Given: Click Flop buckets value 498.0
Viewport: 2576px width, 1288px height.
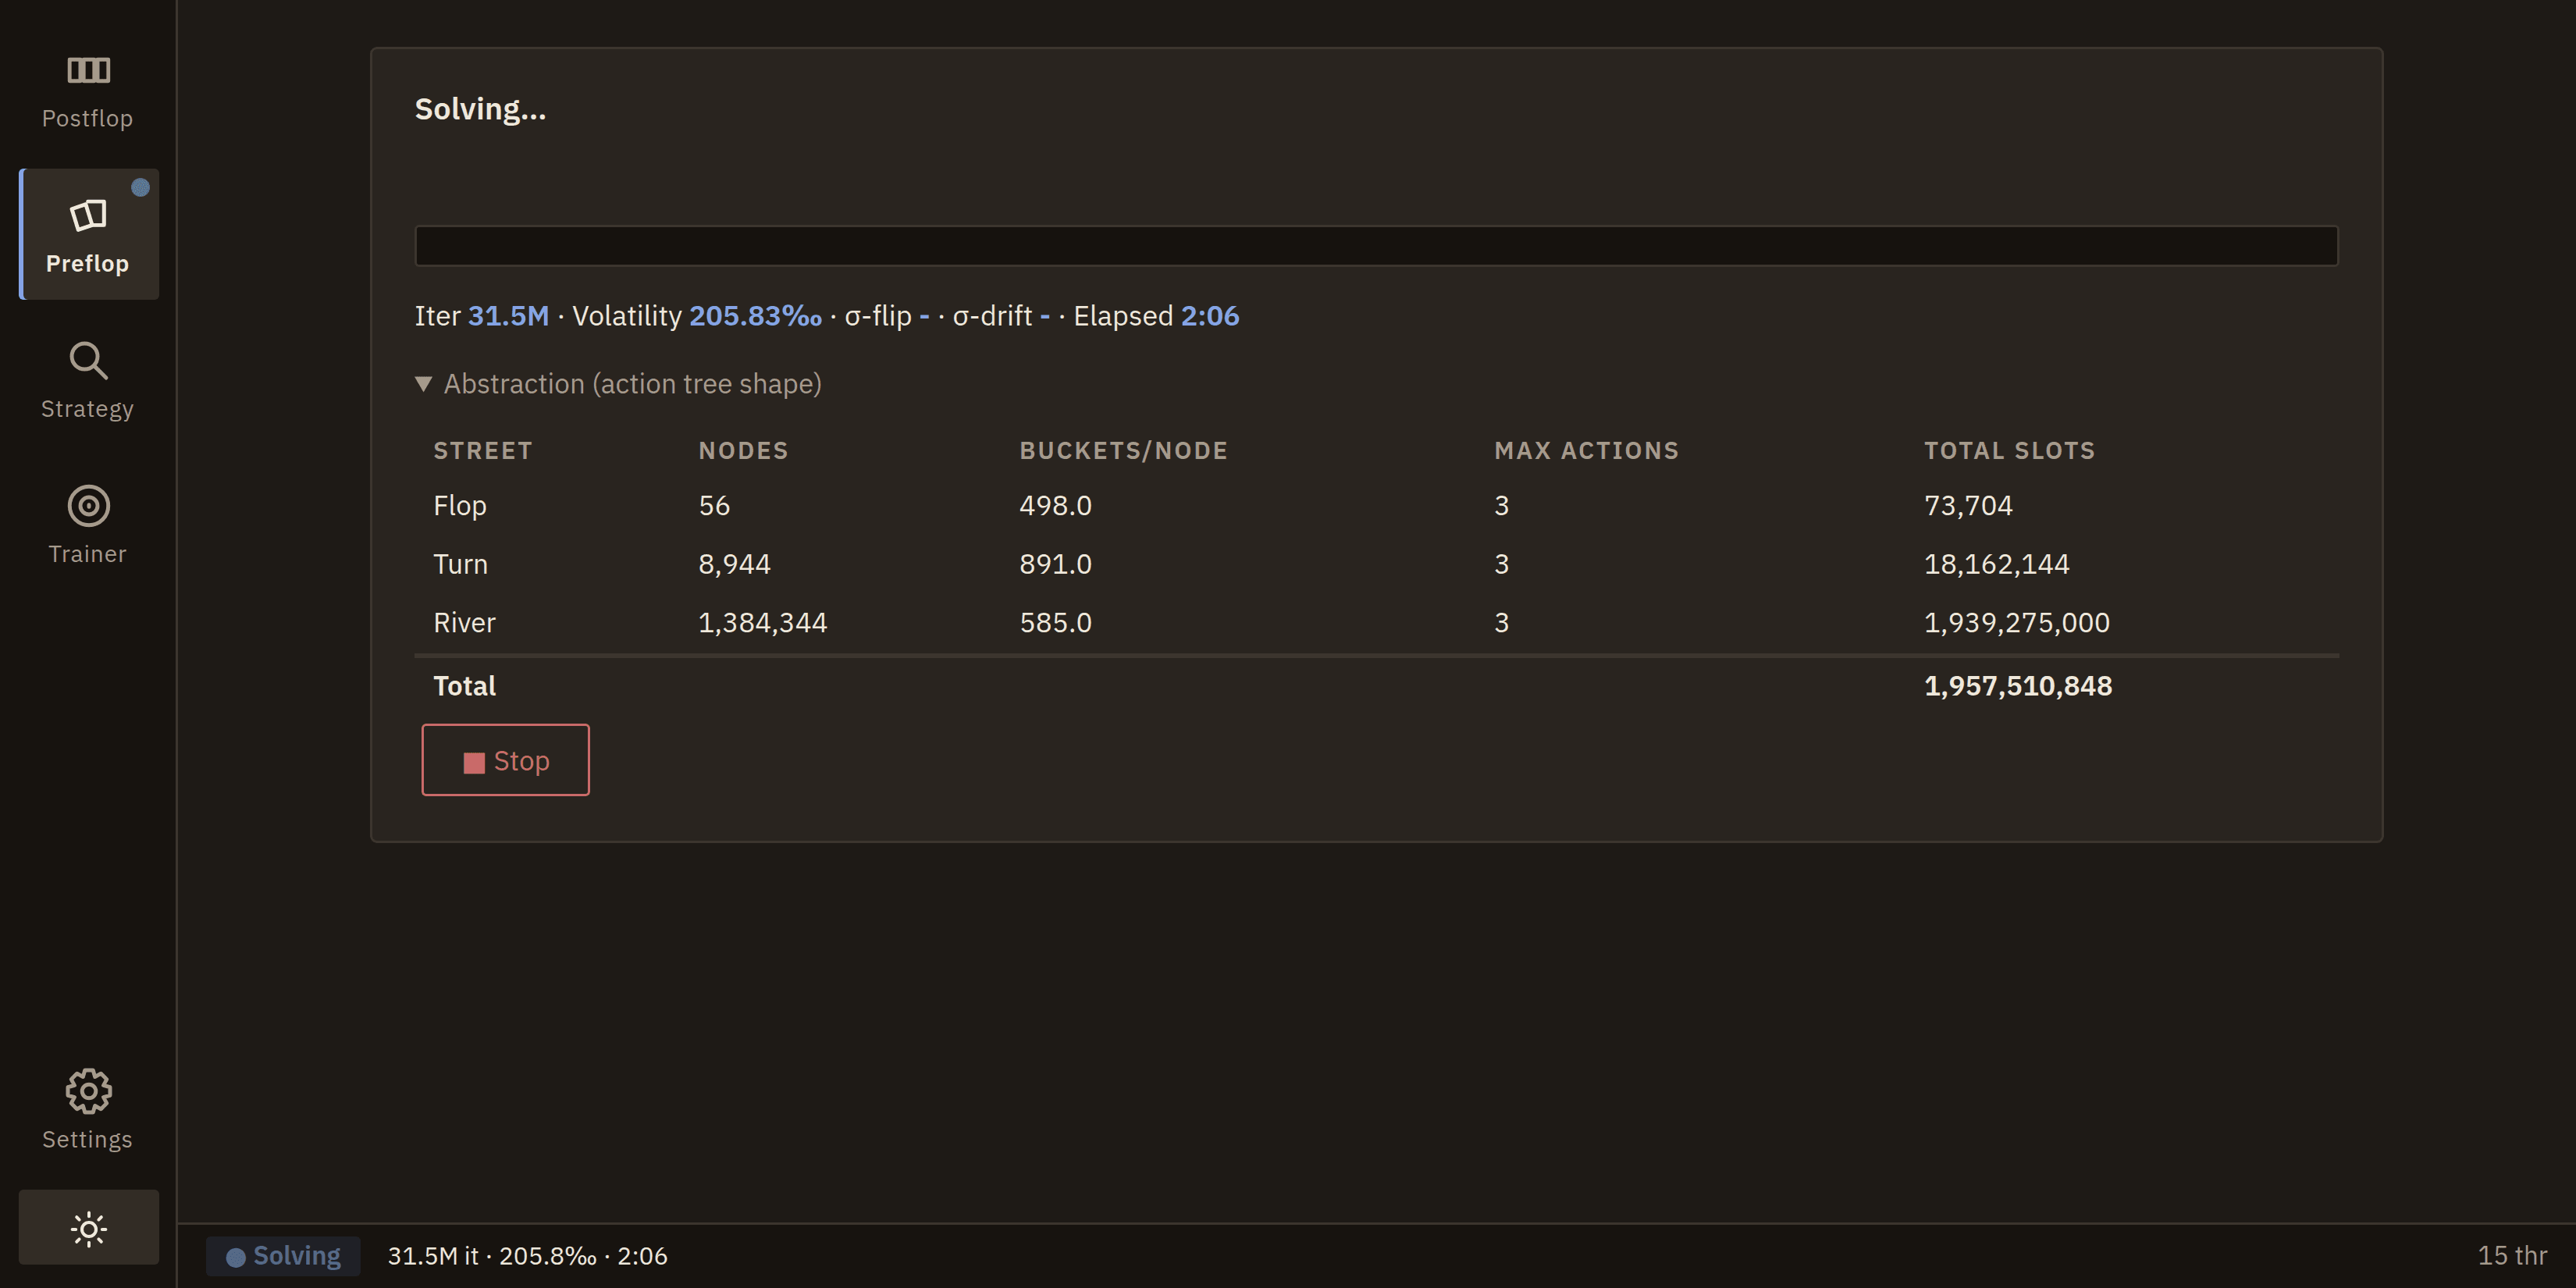Looking at the screenshot, I should (1055, 506).
